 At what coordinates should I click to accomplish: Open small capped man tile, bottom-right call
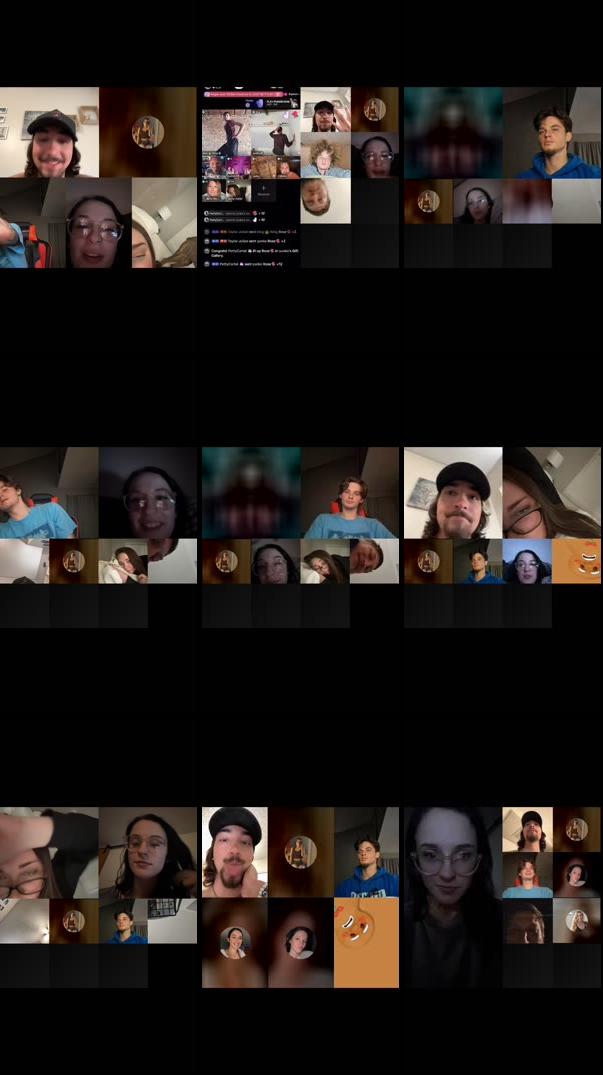[528, 830]
